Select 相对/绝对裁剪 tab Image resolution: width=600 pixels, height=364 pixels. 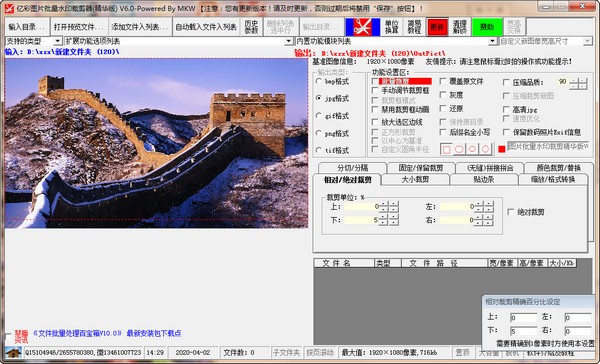point(347,180)
